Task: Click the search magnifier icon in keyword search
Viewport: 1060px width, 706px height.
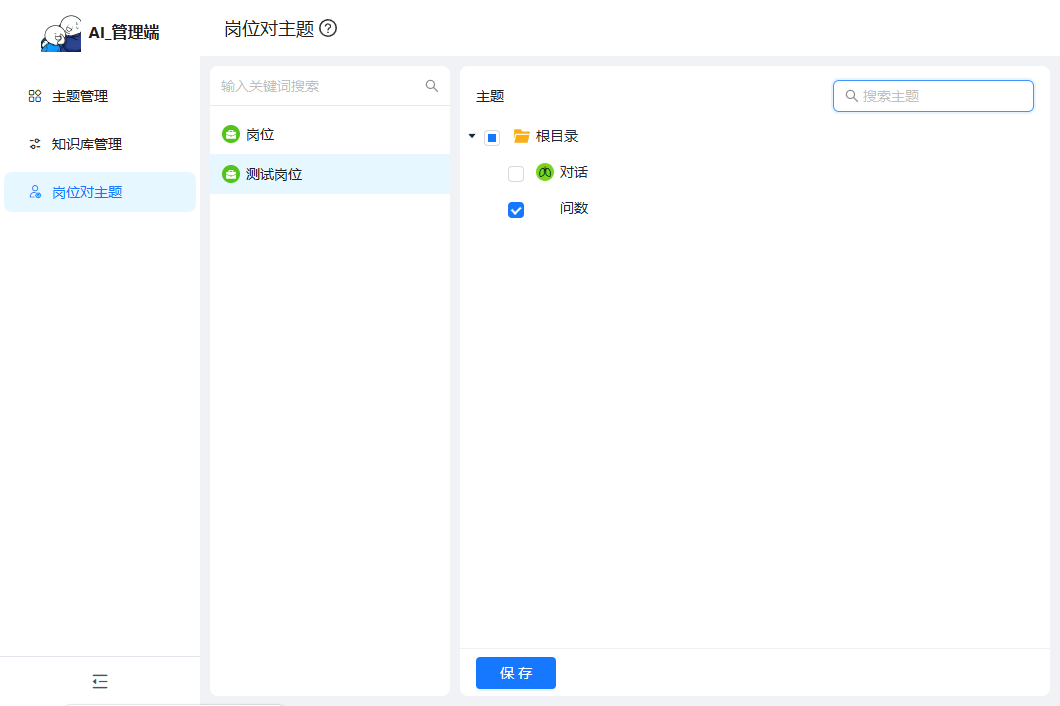Action: click(x=432, y=86)
